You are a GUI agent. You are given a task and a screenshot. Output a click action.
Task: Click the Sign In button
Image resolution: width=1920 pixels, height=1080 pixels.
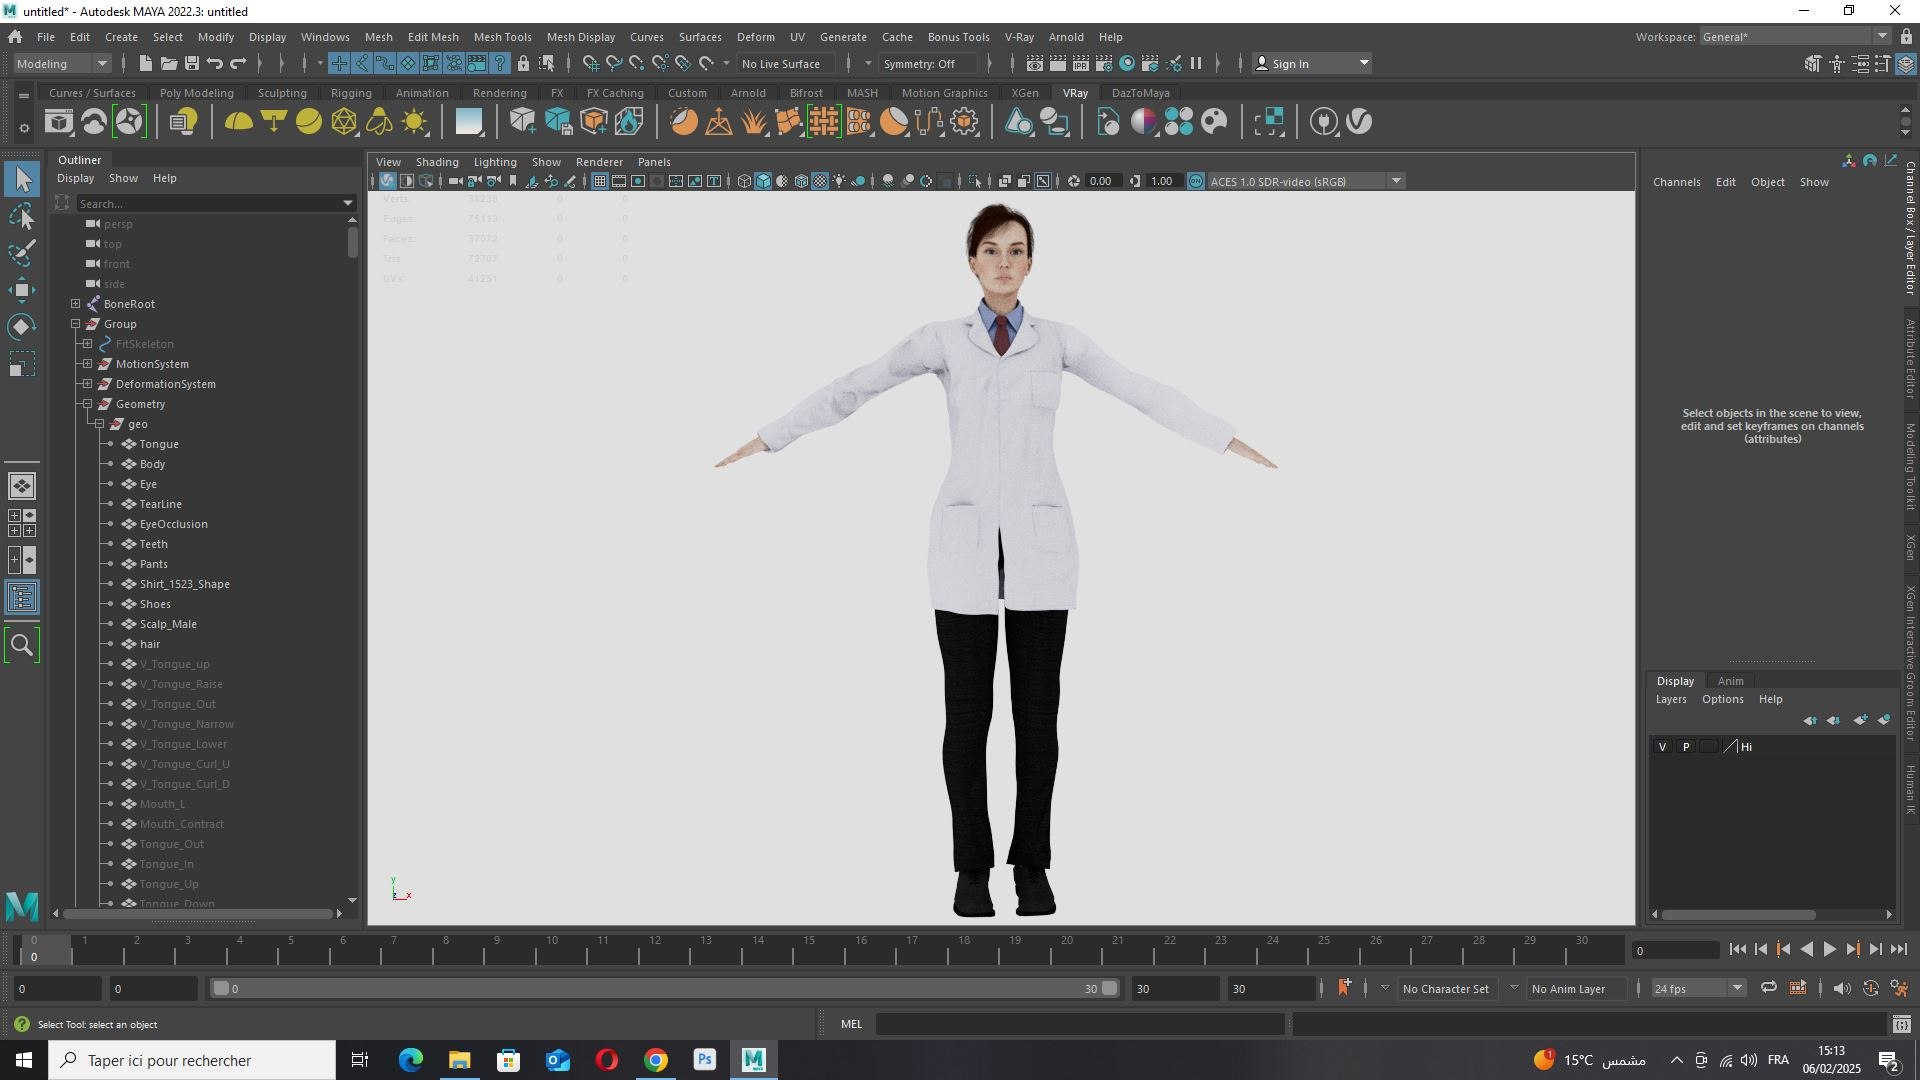(x=1312, y=63)
